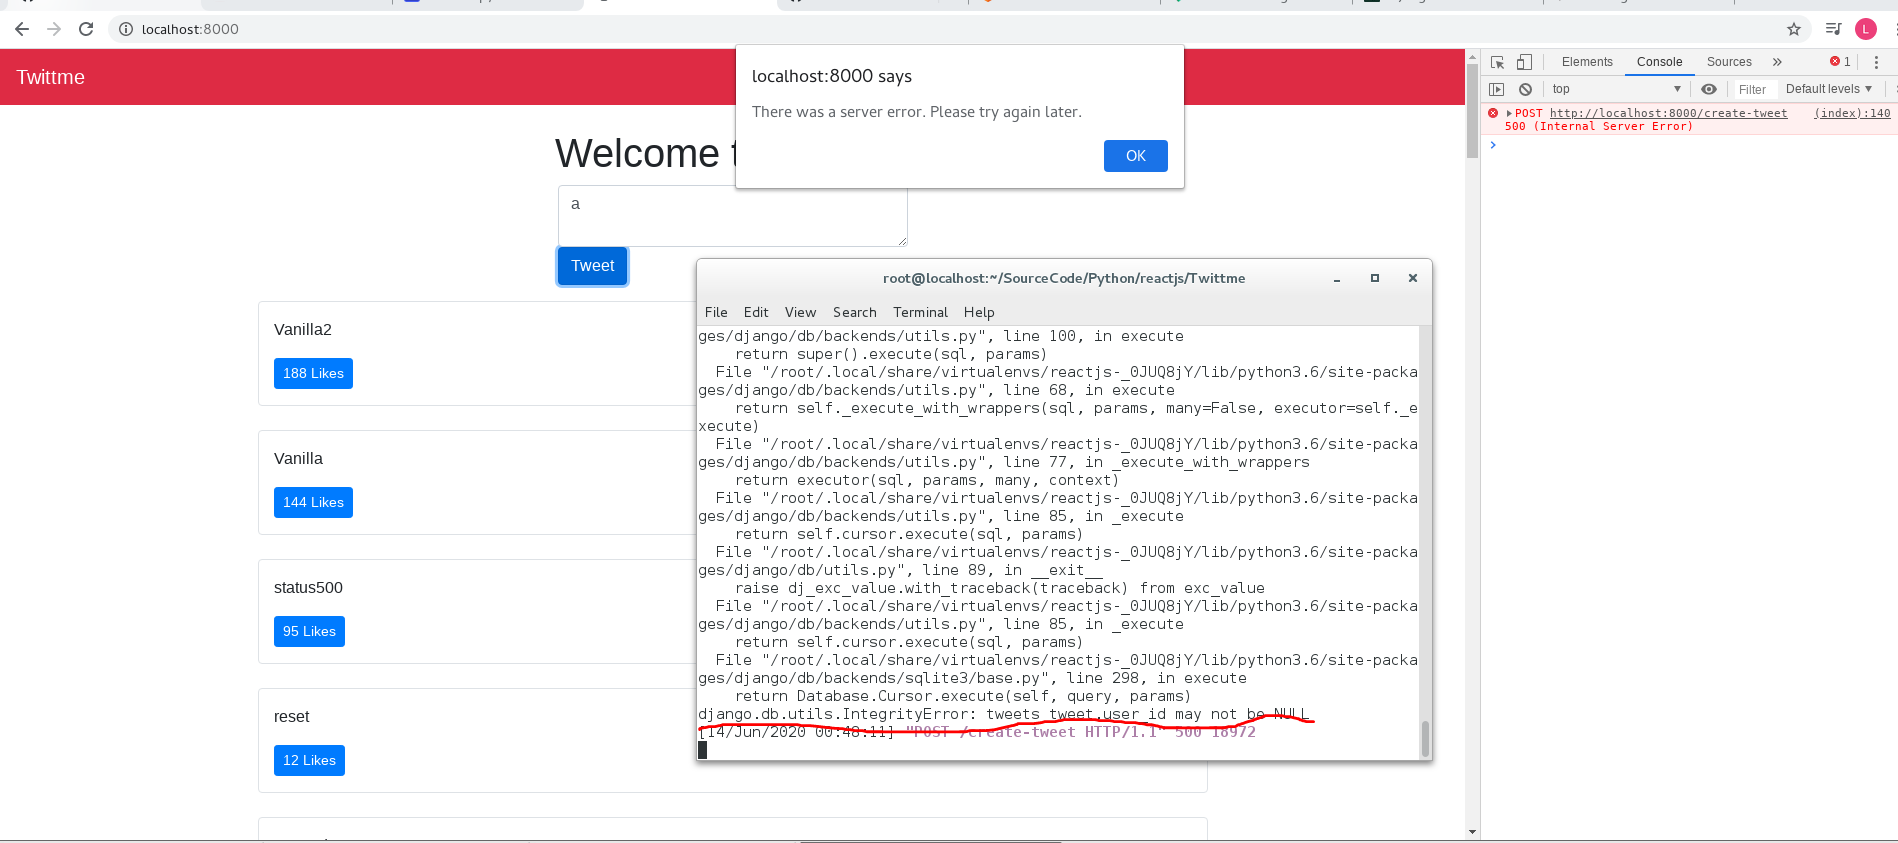Image resolution: width=1898 pixels, height=843 pixels.
Task: Click the console input prompt arrow
Action: (1493, 145)
